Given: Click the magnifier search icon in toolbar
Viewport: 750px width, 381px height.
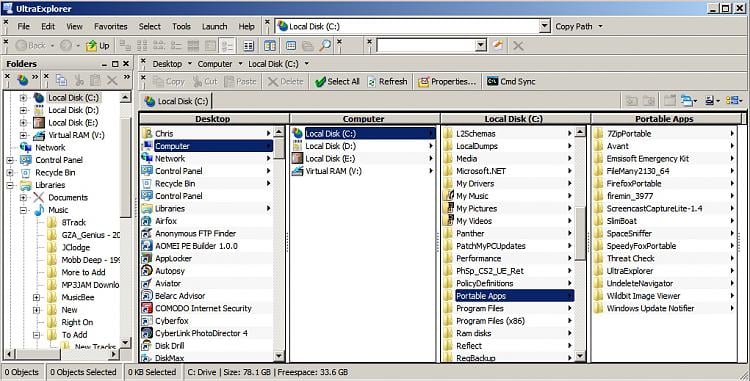Looking at the screenshot, I should (325, 45).
